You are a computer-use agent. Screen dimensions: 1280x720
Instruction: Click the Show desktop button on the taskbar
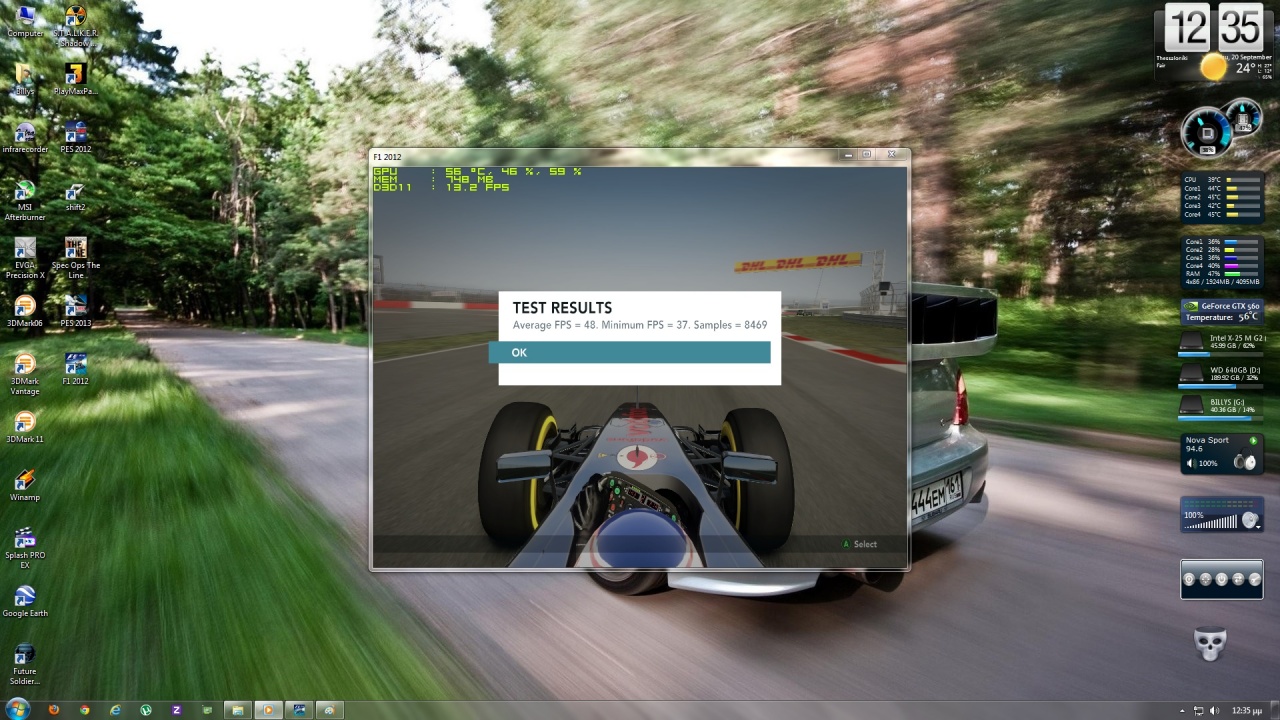tap(1274, 710)
